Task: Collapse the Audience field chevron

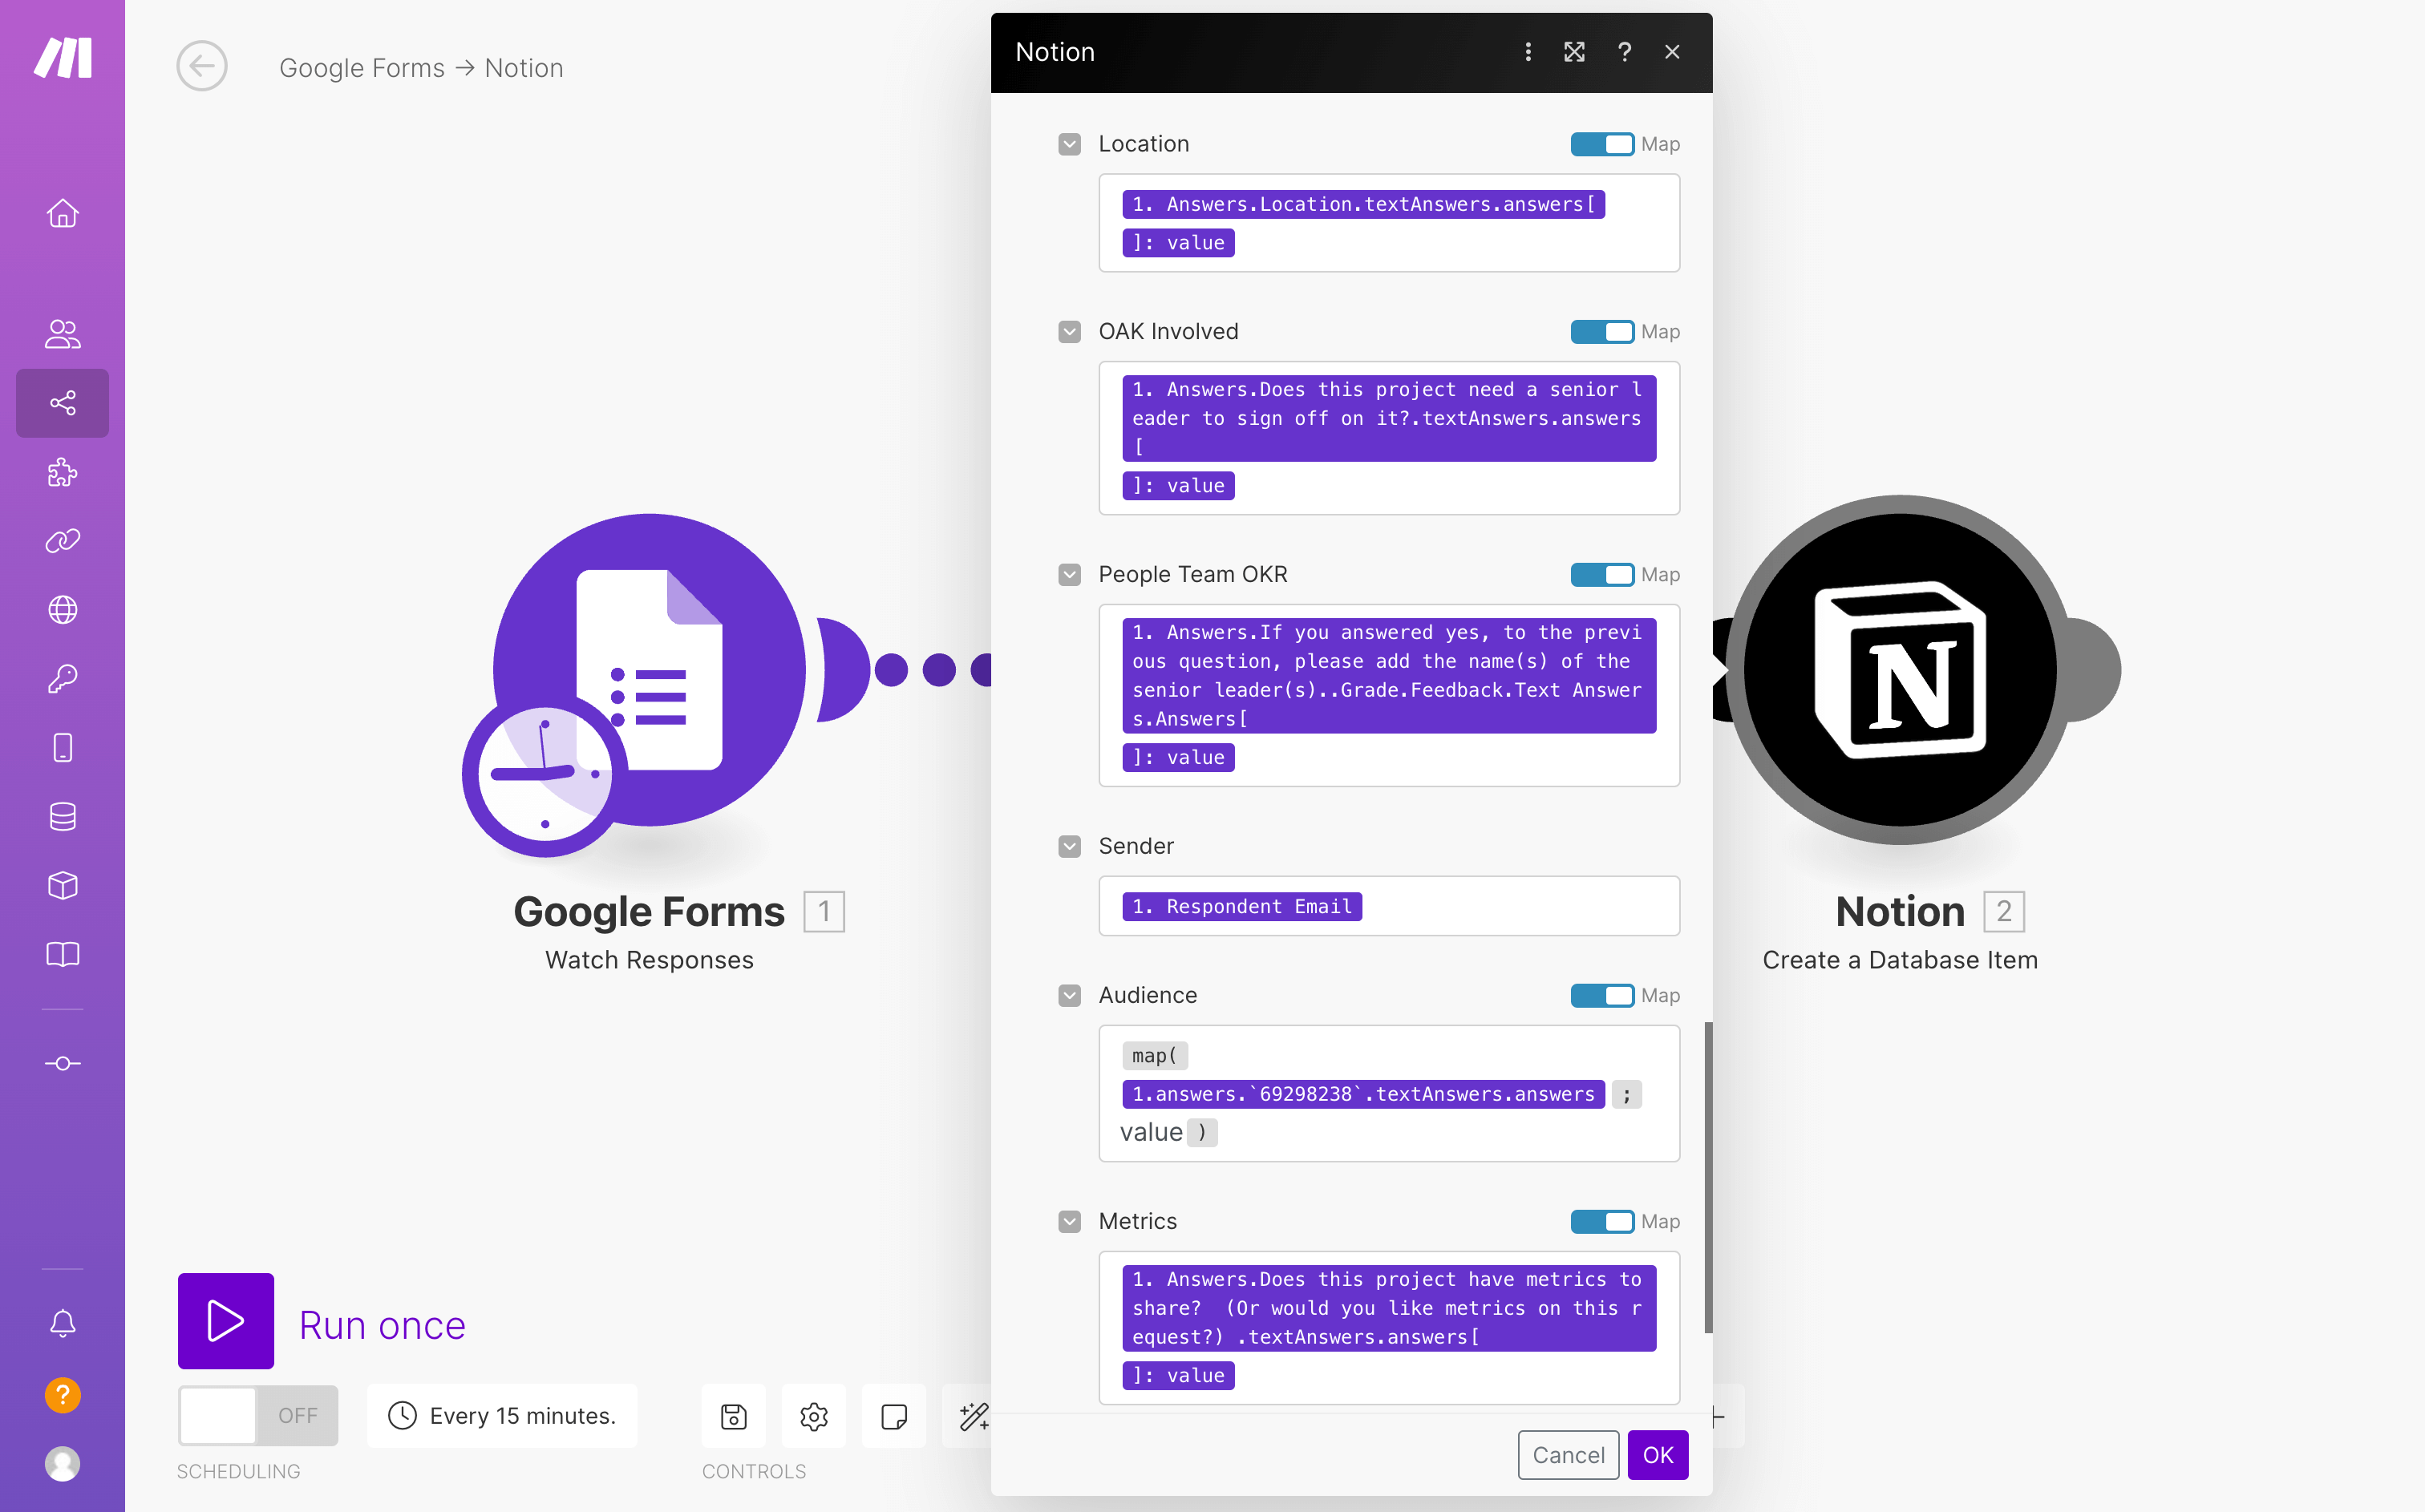Action: [1070, 996]
